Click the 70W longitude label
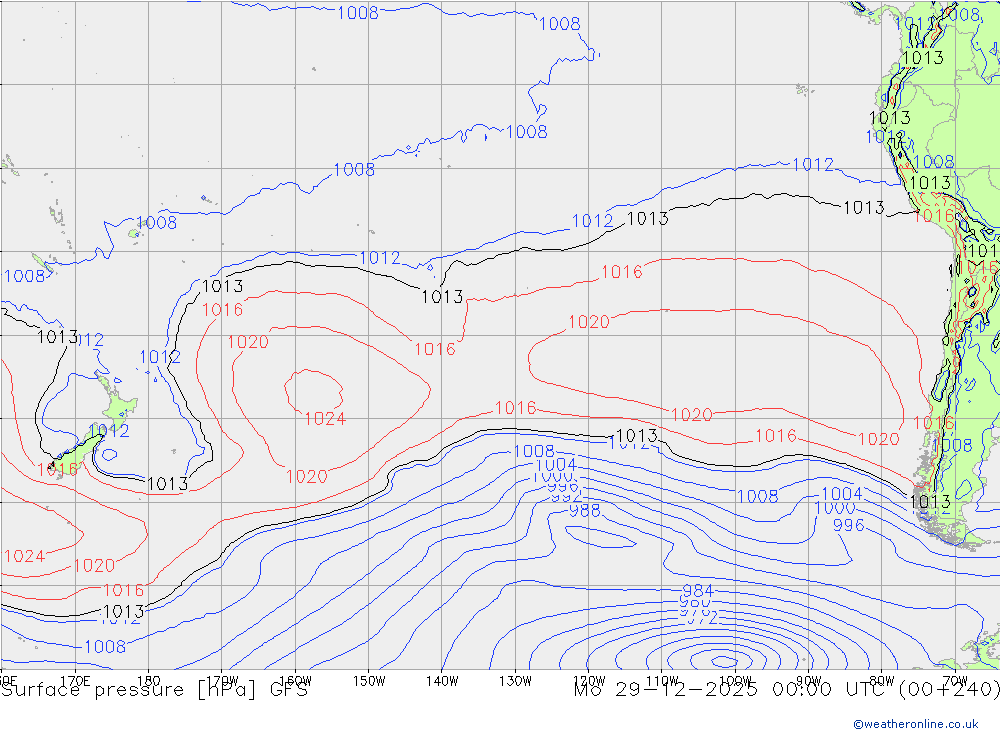Image resolution: width=1000 pixels, height=733 pixels. coord(955,681)
